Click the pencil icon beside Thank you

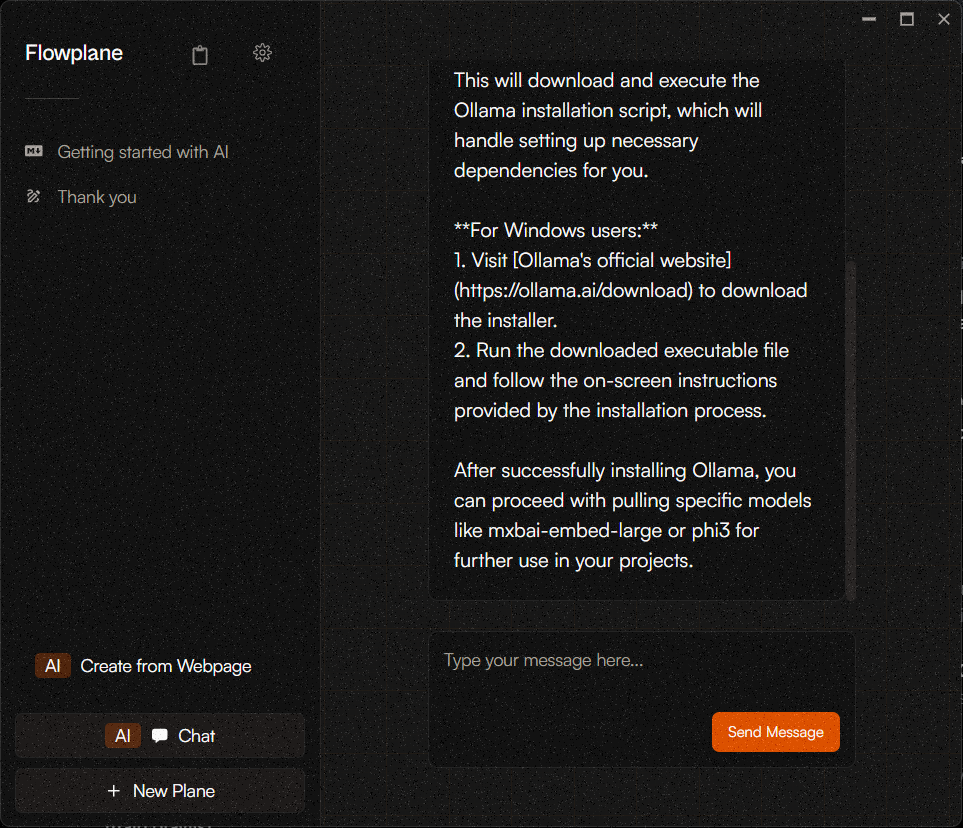[34, 197]
